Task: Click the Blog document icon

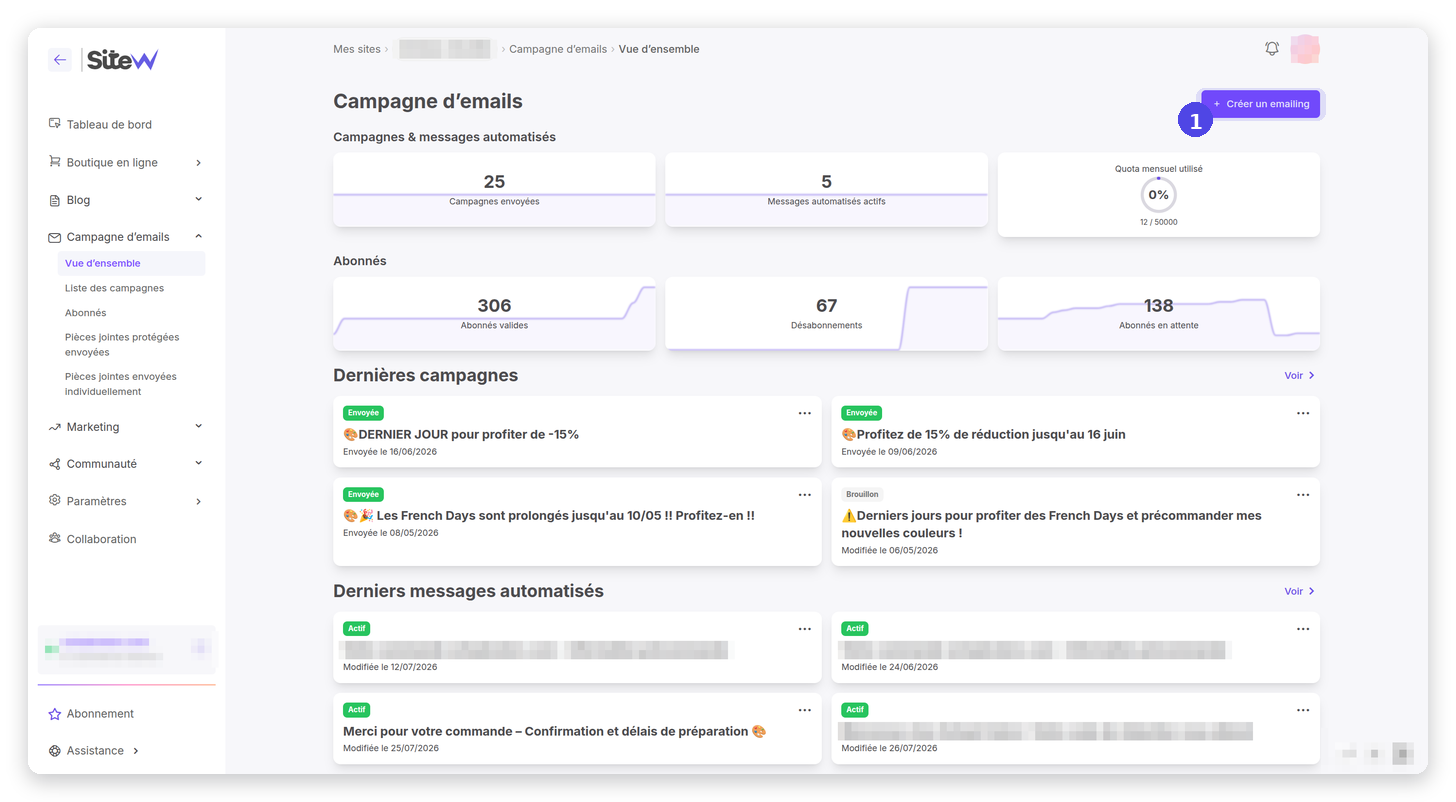Action: 55,200
